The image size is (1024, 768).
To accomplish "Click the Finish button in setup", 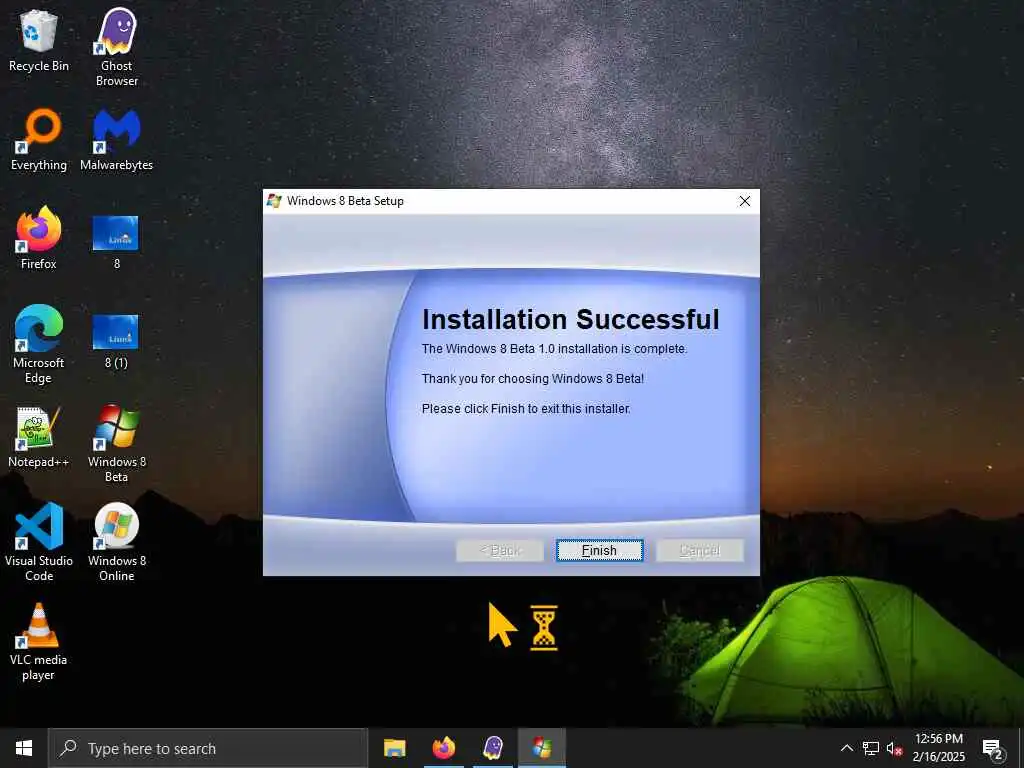I will click(x=600, y=551).
